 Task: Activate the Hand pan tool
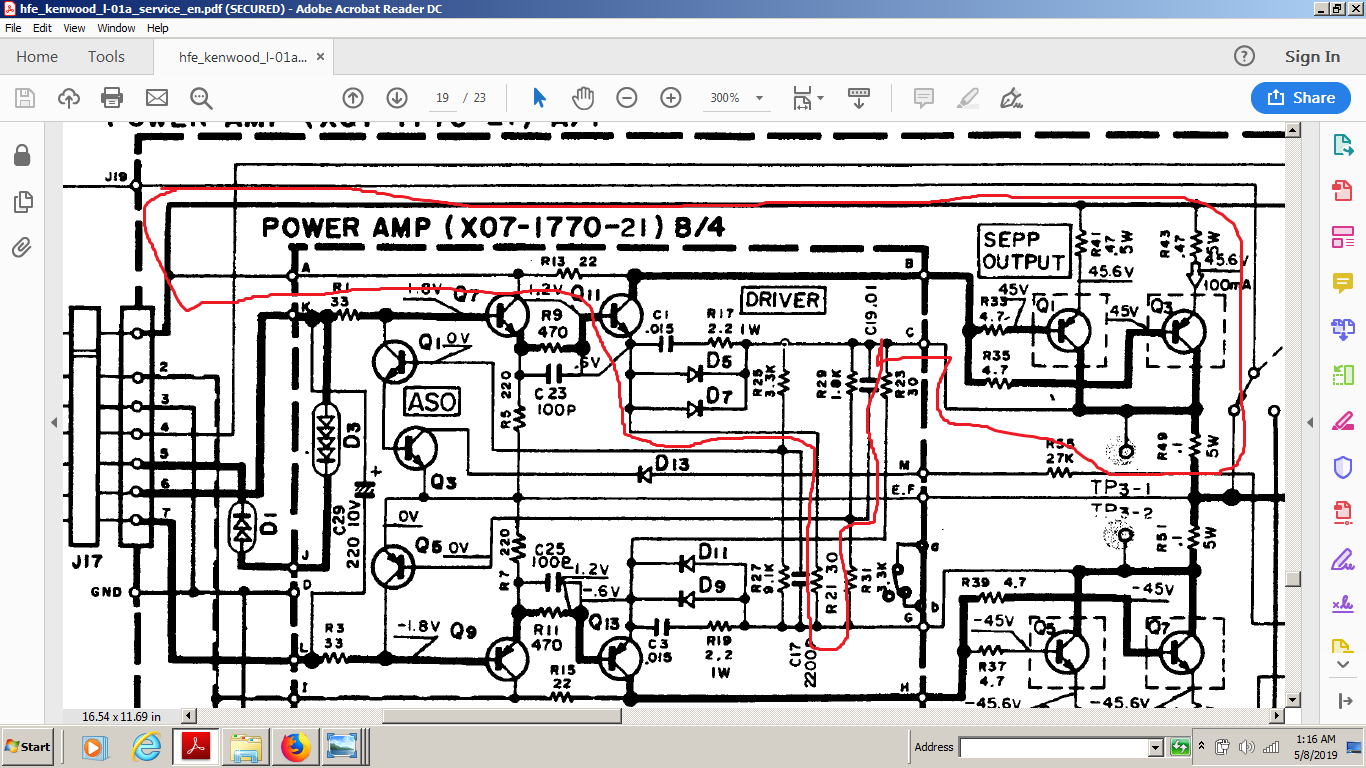[x=583, y=98]
